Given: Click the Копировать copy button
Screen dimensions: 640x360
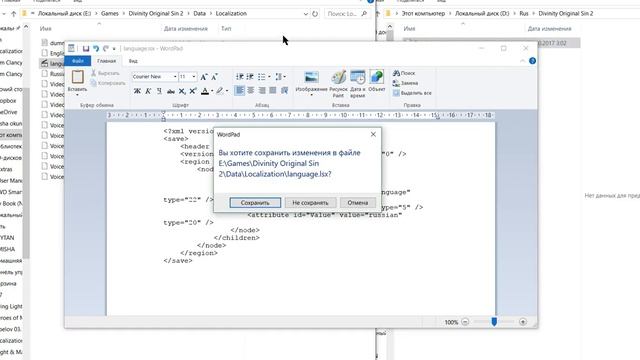Looking at the screenshot, I should [x=108, y=83].
